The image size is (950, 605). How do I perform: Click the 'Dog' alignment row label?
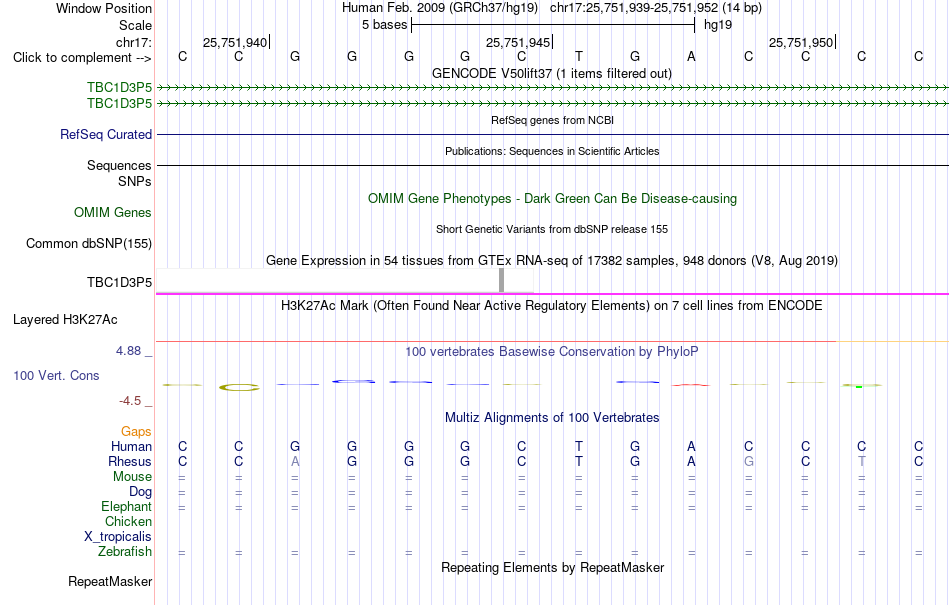140,491
